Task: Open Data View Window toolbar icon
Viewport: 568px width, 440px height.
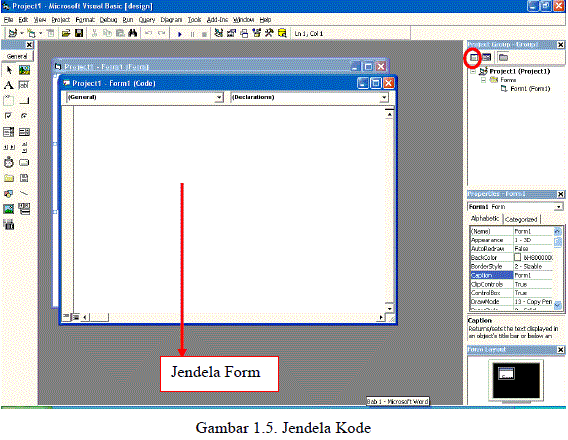Action: 282,33
